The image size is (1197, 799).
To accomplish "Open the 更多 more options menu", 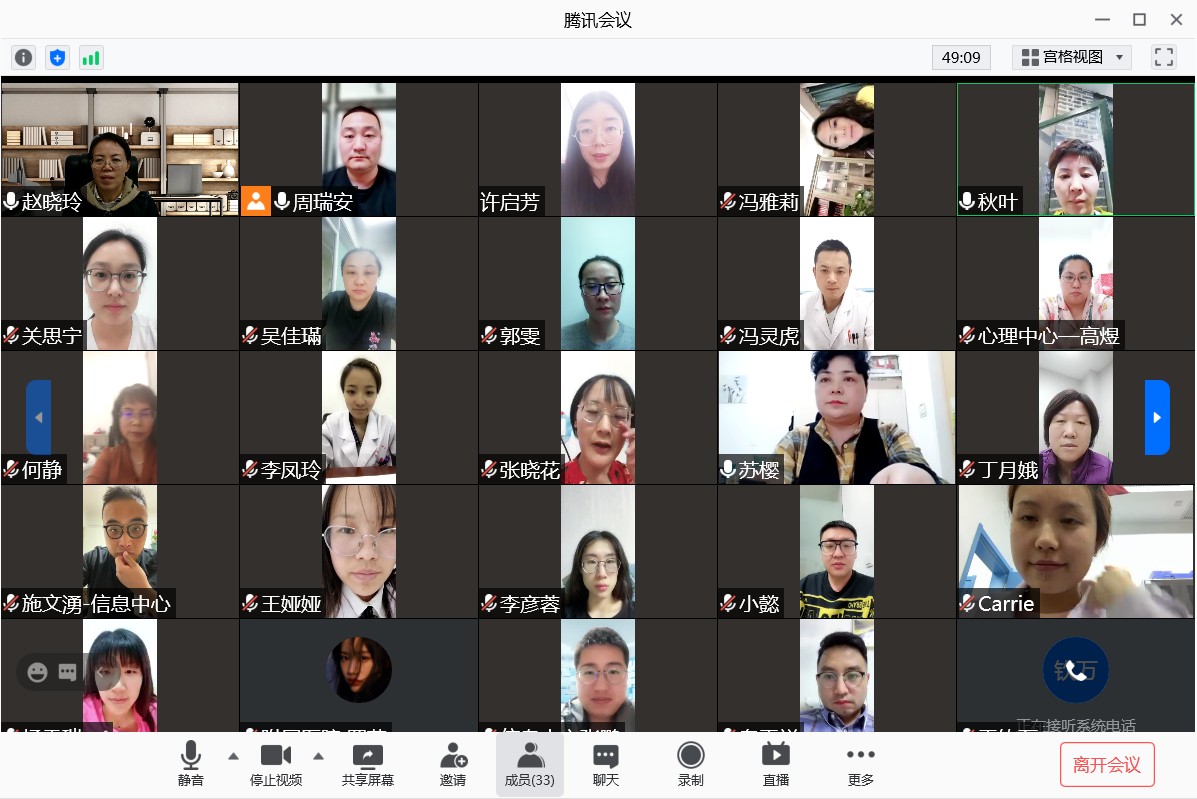I will [860, 765].
